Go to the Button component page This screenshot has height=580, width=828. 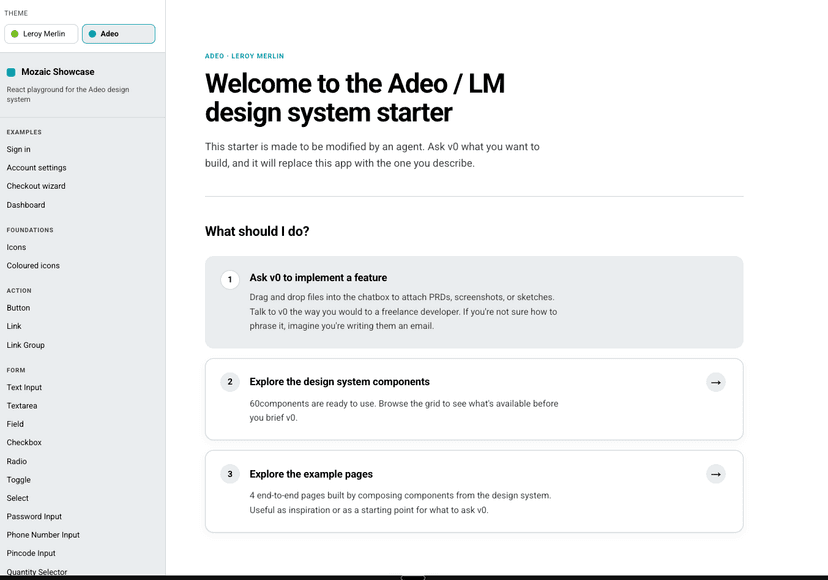tap(18, 308)
